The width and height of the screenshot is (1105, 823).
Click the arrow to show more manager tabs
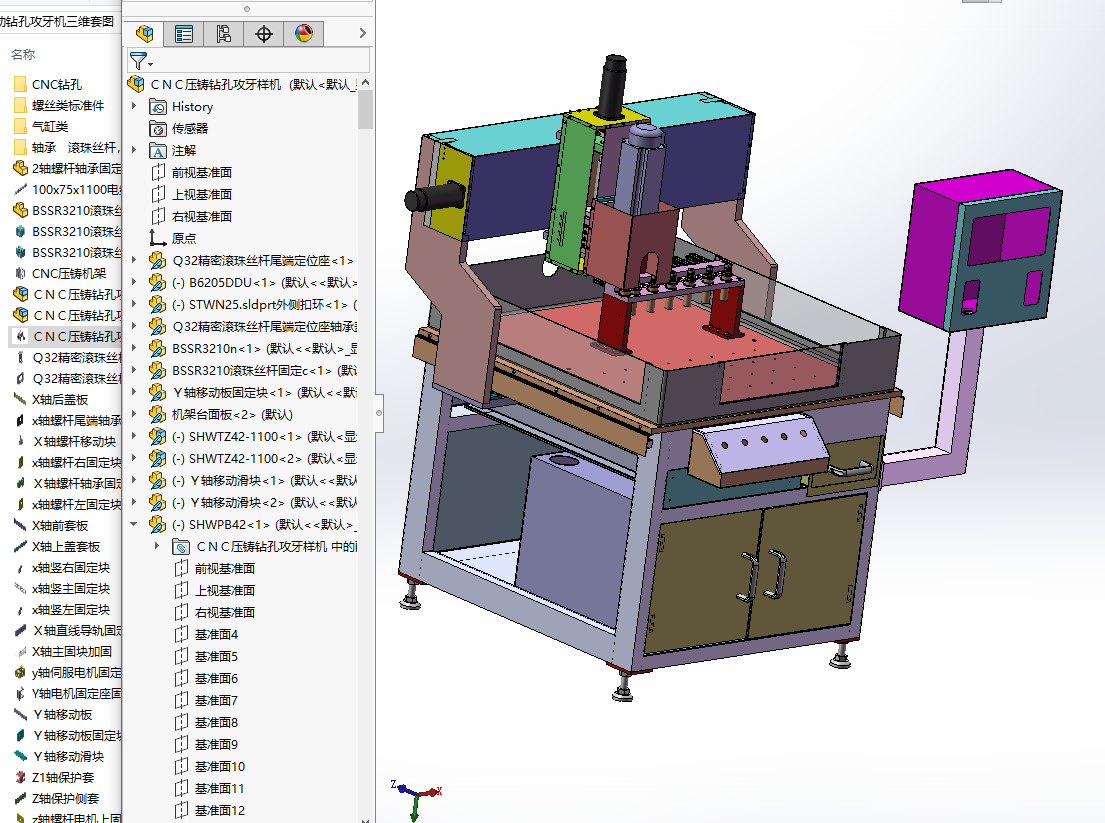(x=362, y=34)
